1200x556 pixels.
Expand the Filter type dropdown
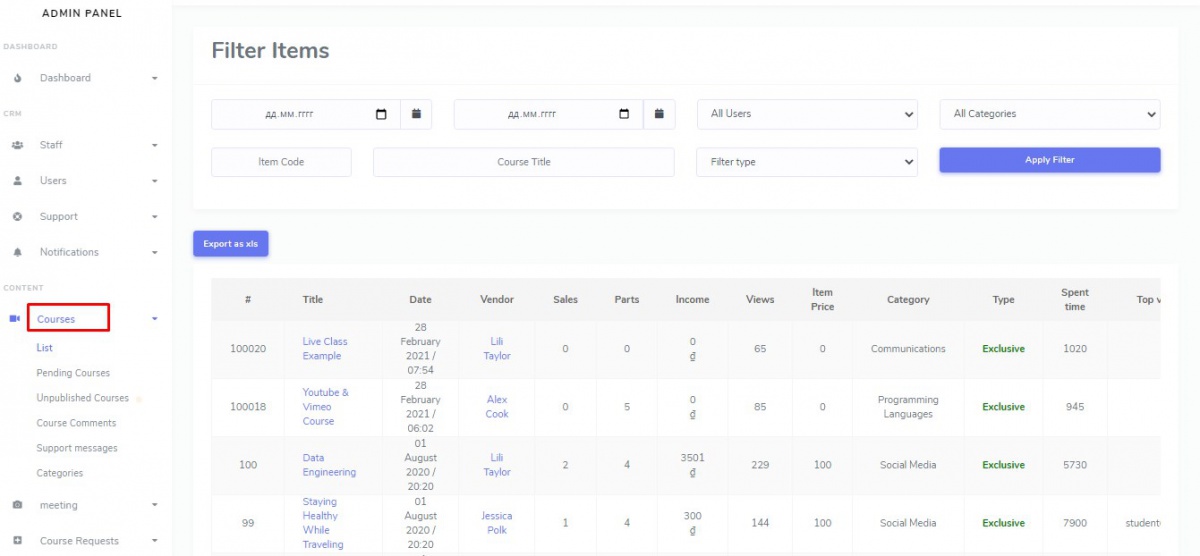pyautogui.click(x=806, y=162)
